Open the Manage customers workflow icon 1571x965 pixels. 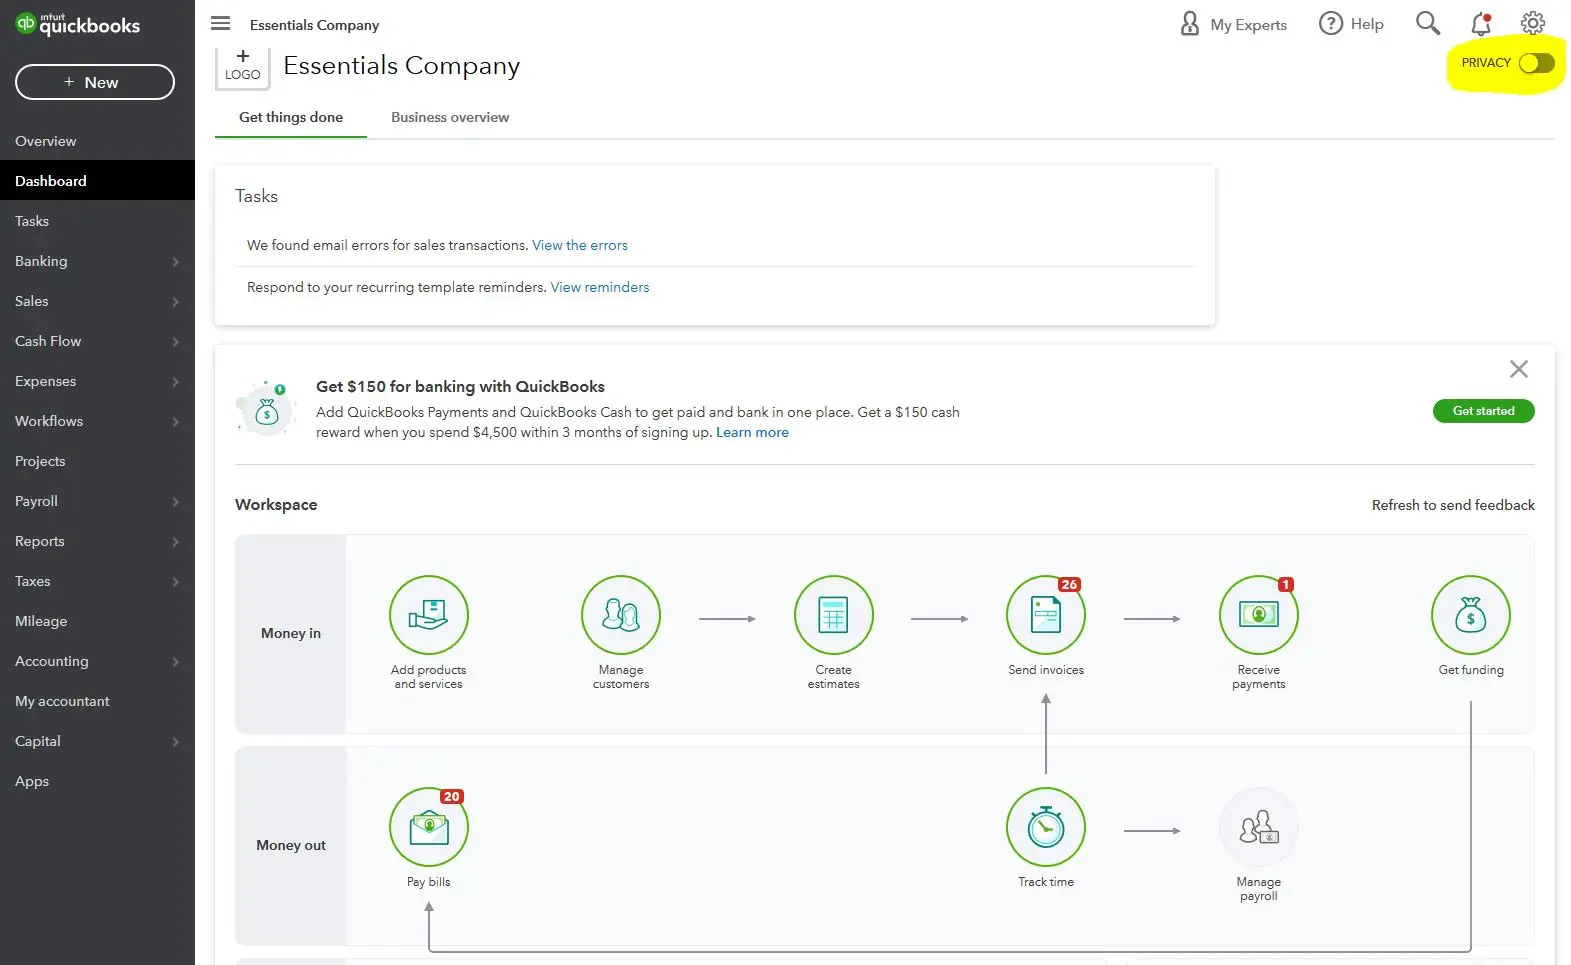(x=621, y=615)
